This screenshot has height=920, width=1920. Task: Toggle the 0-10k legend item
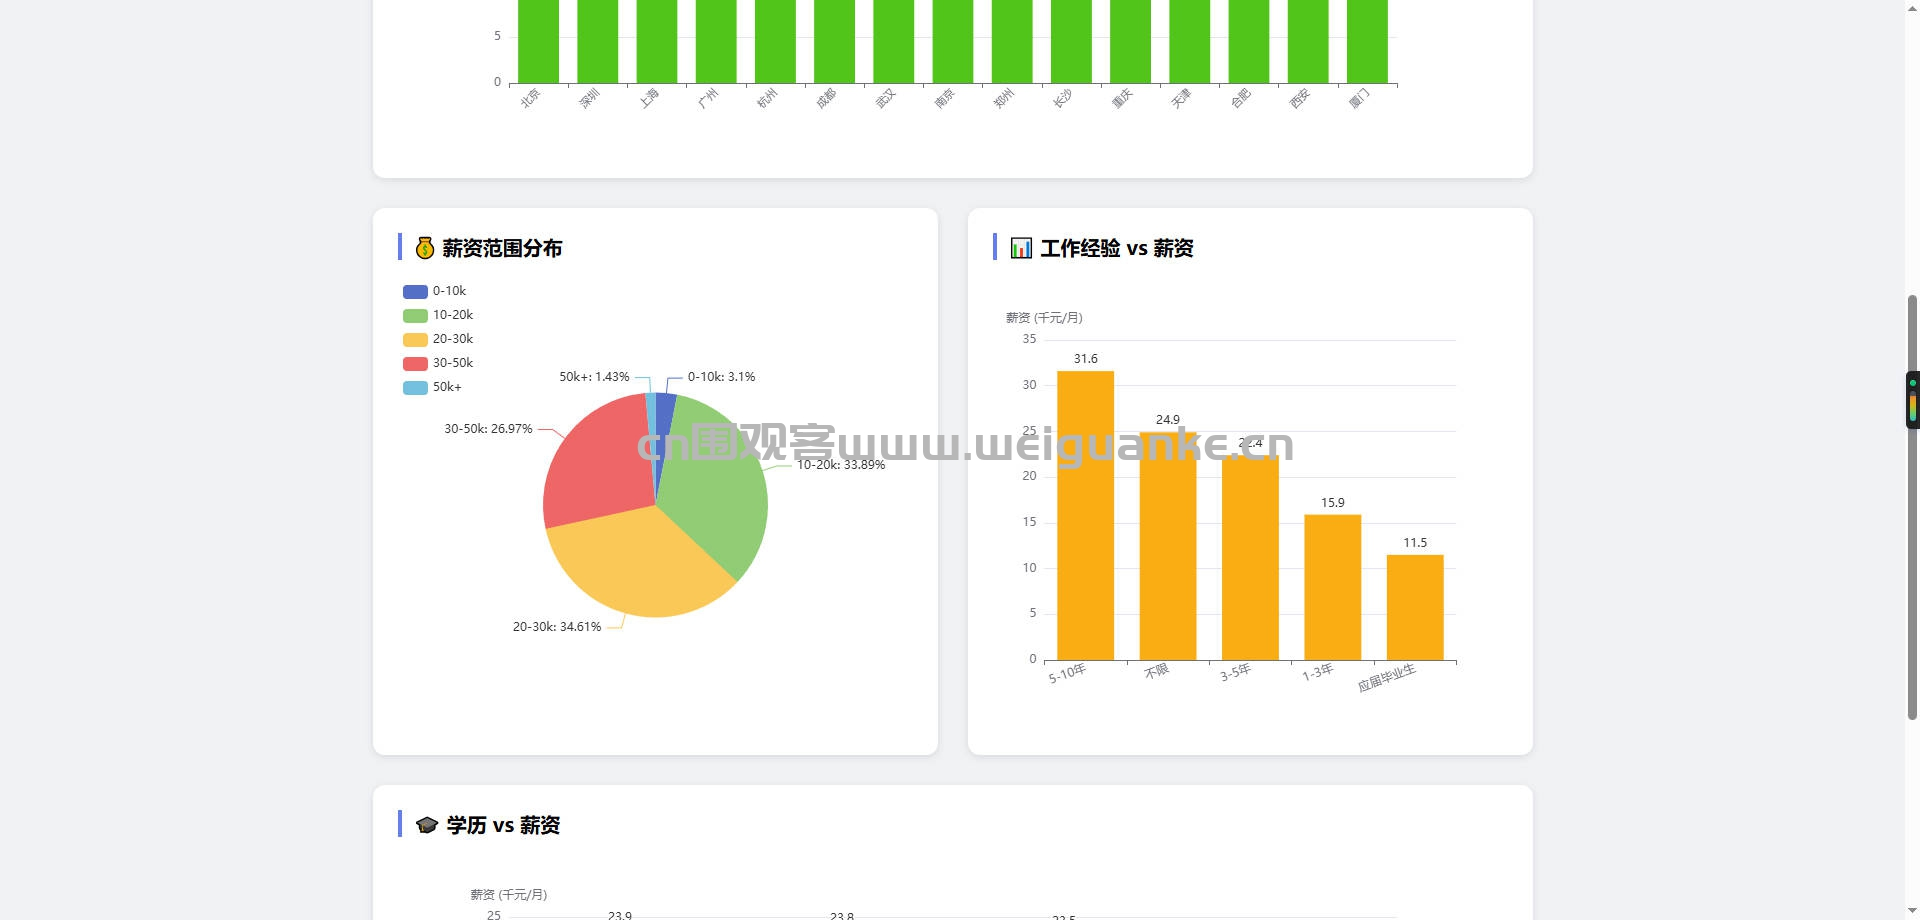click(434, 291)
